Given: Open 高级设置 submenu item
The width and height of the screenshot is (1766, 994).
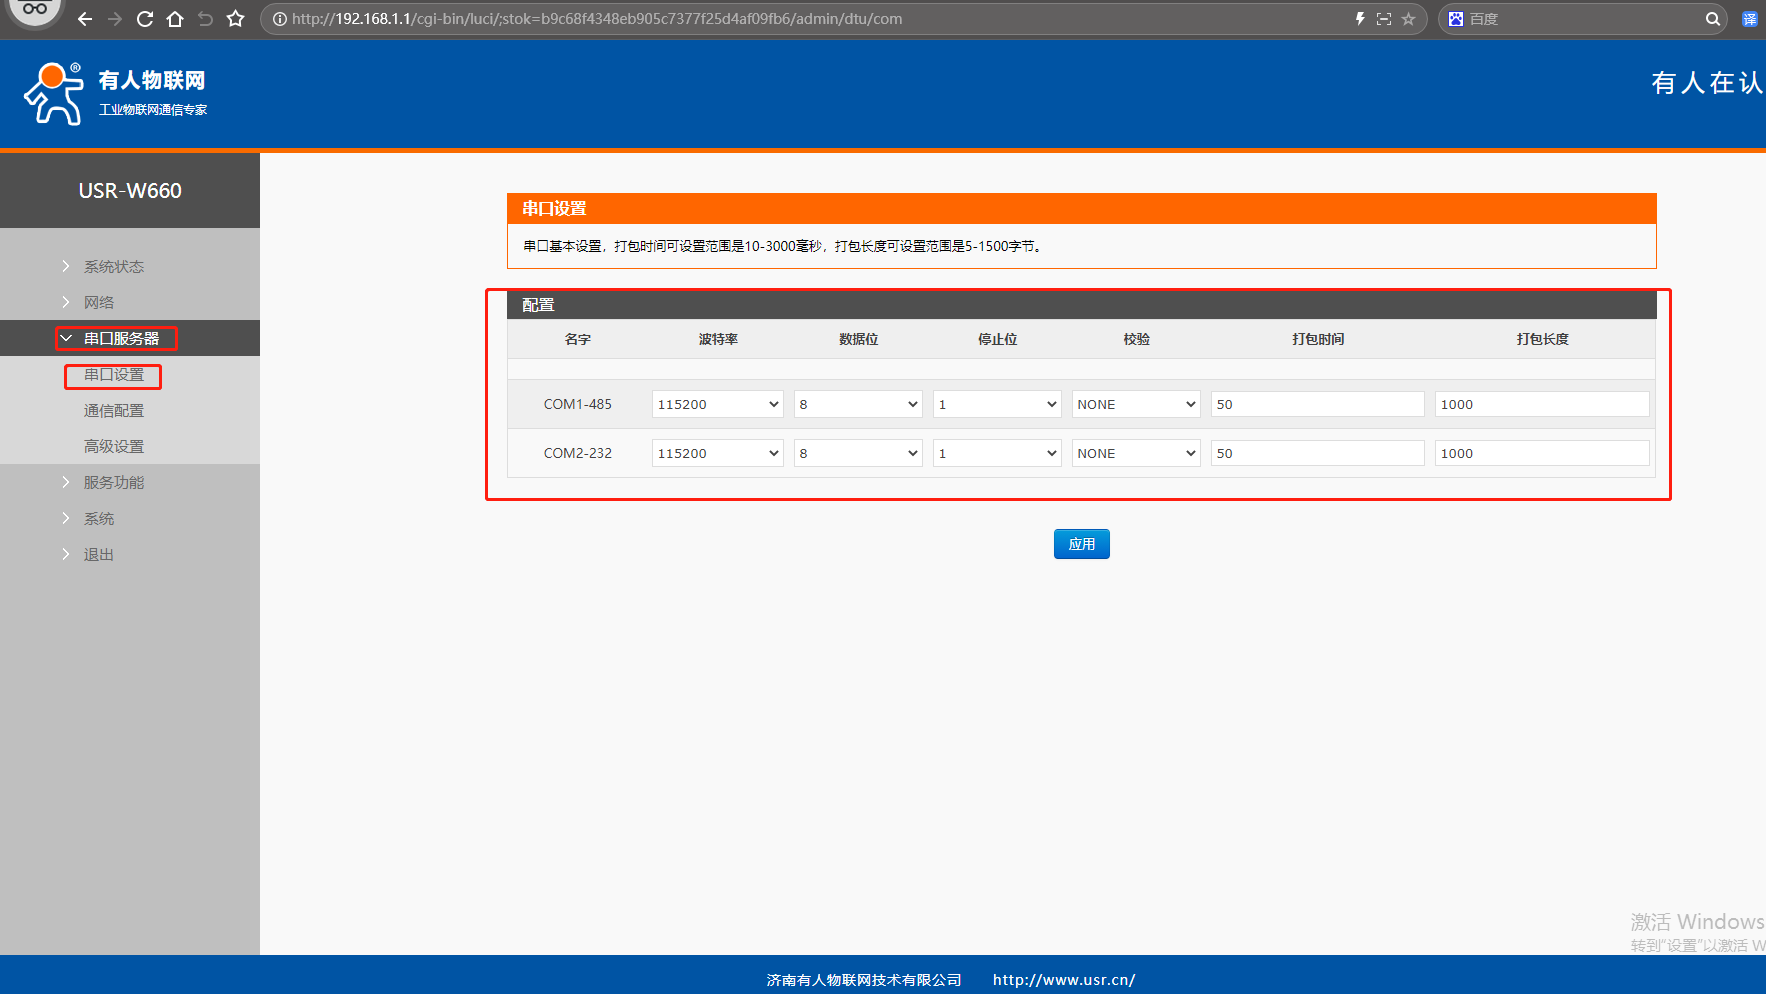Looking at the screenshot, I should [x=113, y=447].
